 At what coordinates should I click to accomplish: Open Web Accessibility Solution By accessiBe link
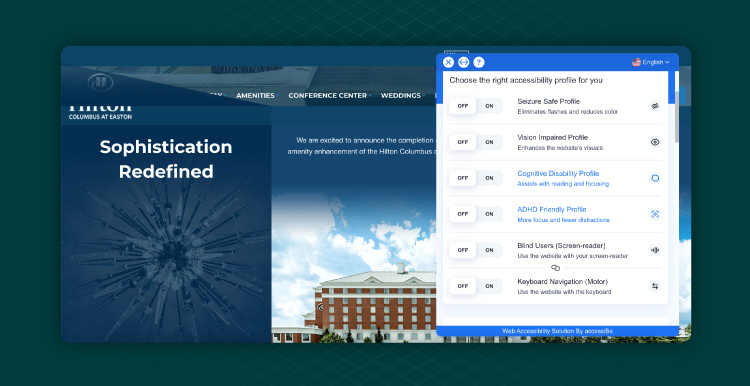[557, 331]
